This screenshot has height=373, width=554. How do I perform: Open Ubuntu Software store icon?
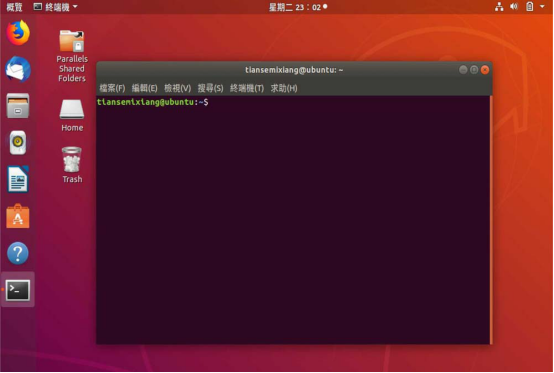point(18,216)
